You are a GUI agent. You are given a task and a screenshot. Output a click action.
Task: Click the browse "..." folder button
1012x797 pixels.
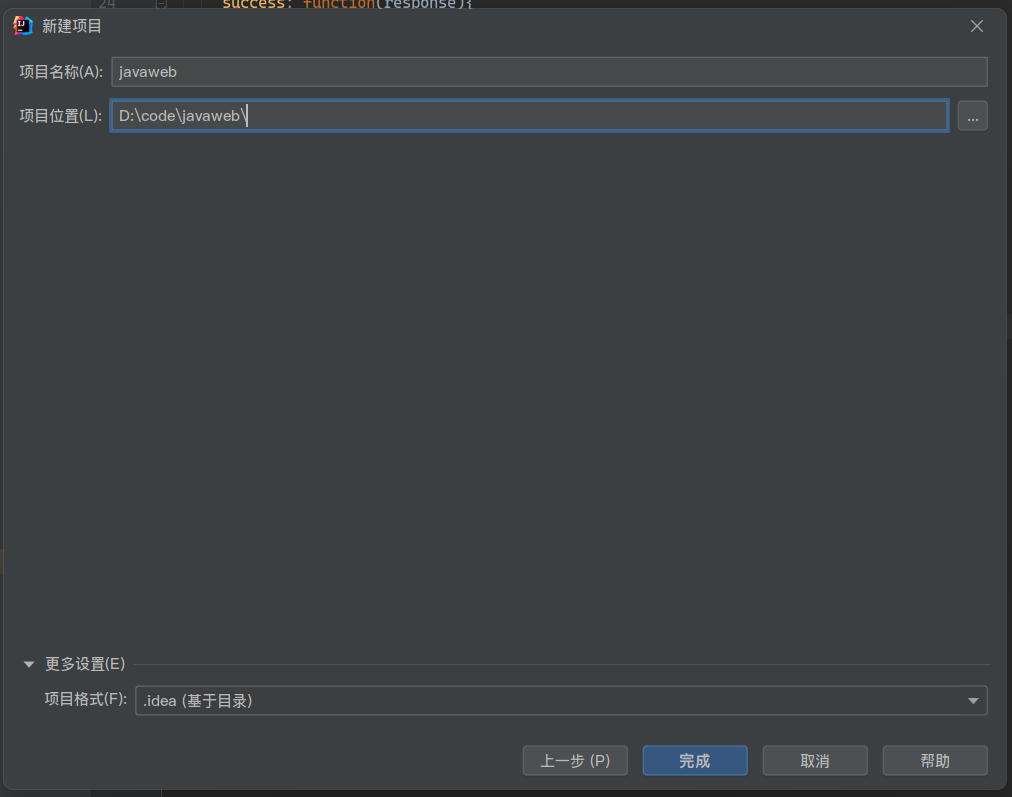(x=972, y=116)
